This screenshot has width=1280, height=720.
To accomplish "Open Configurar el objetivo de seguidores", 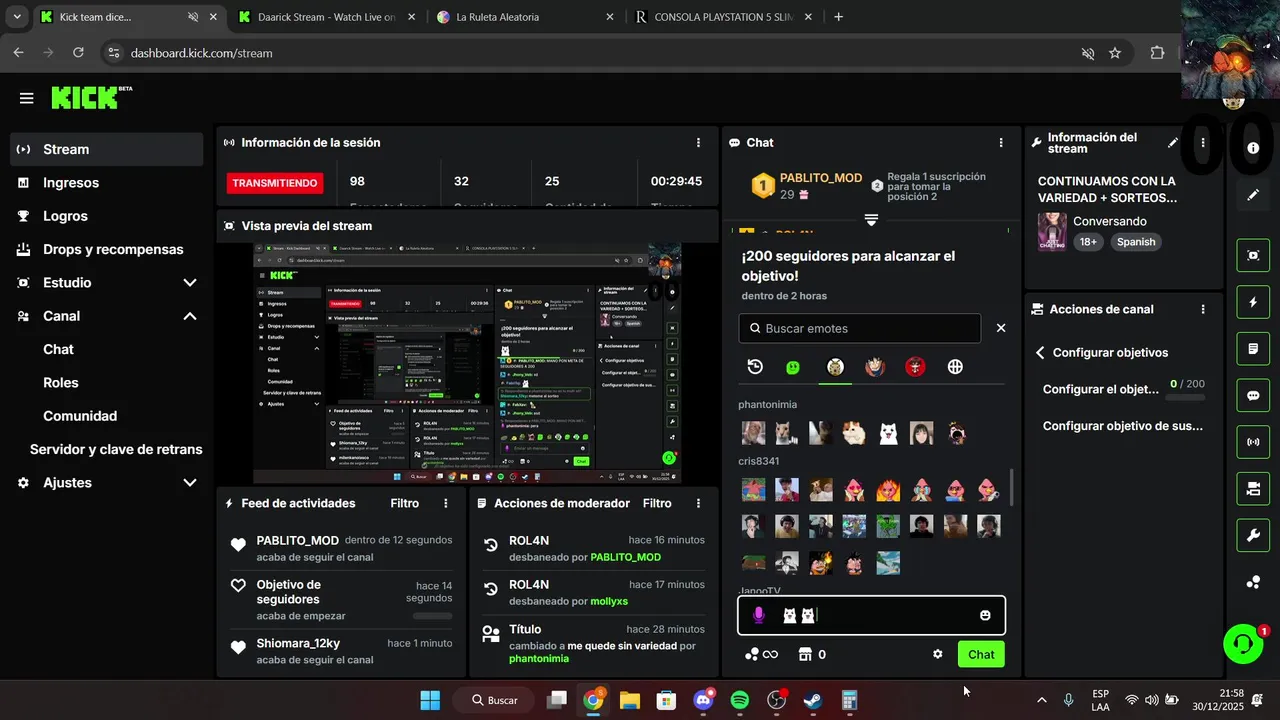I will (x=1100, y=389).
